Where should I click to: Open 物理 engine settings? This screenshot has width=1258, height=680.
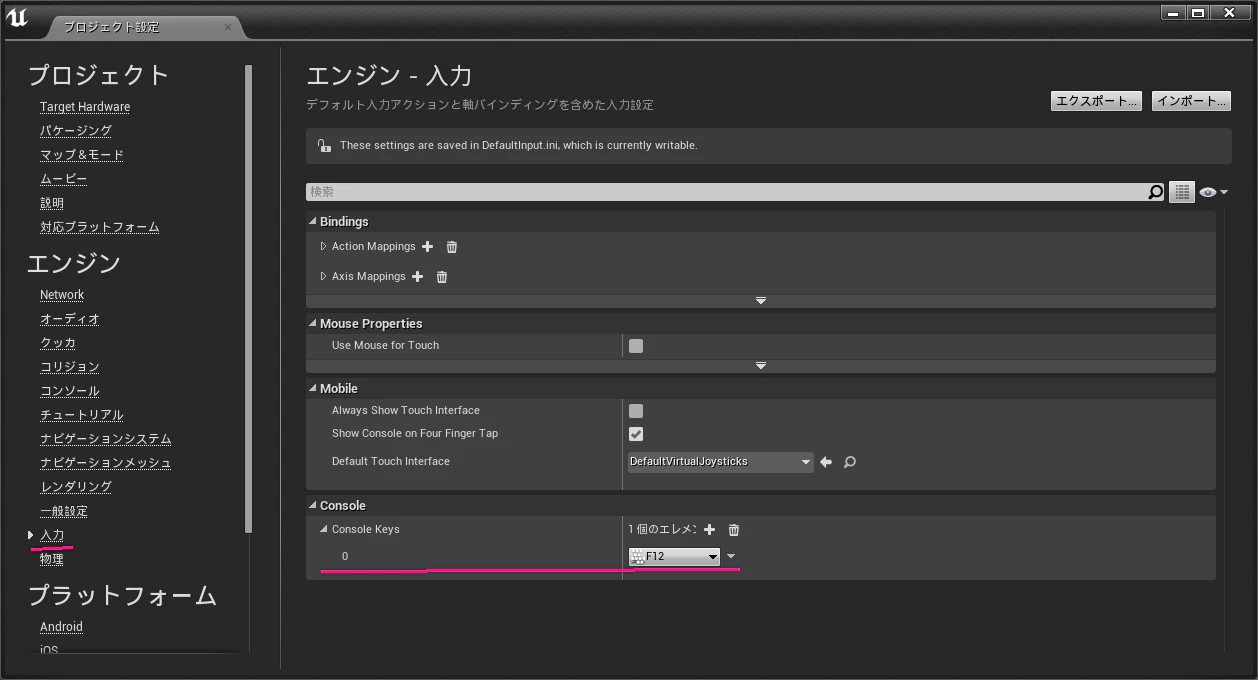tap(52, 559)
